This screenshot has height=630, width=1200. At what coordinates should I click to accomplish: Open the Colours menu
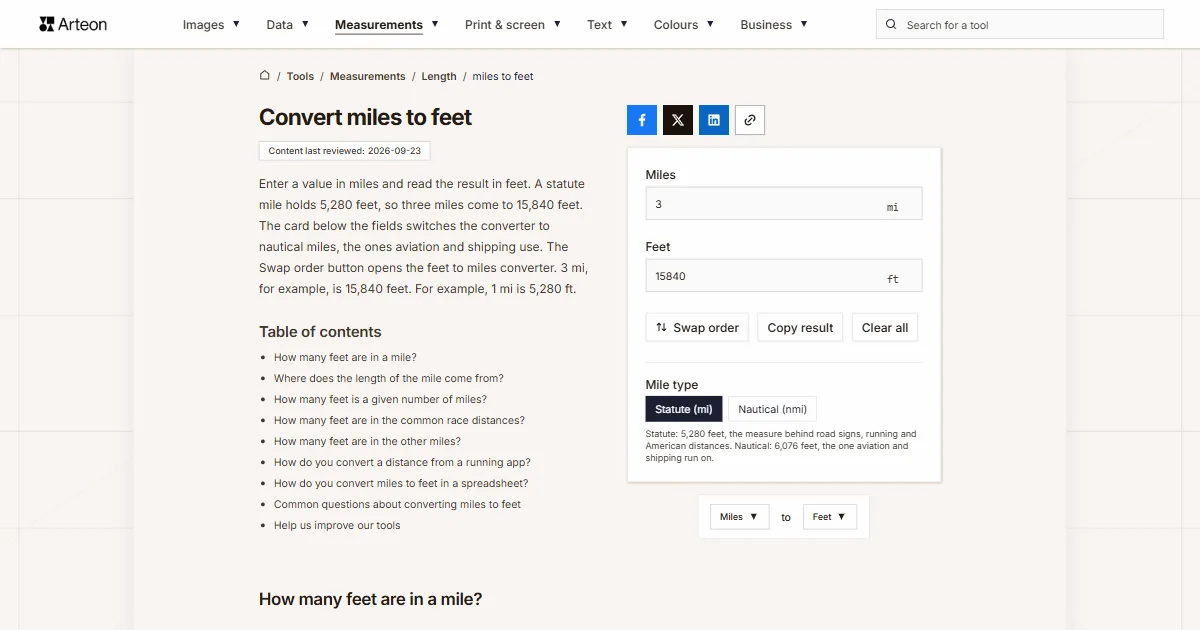coord(684,25)
